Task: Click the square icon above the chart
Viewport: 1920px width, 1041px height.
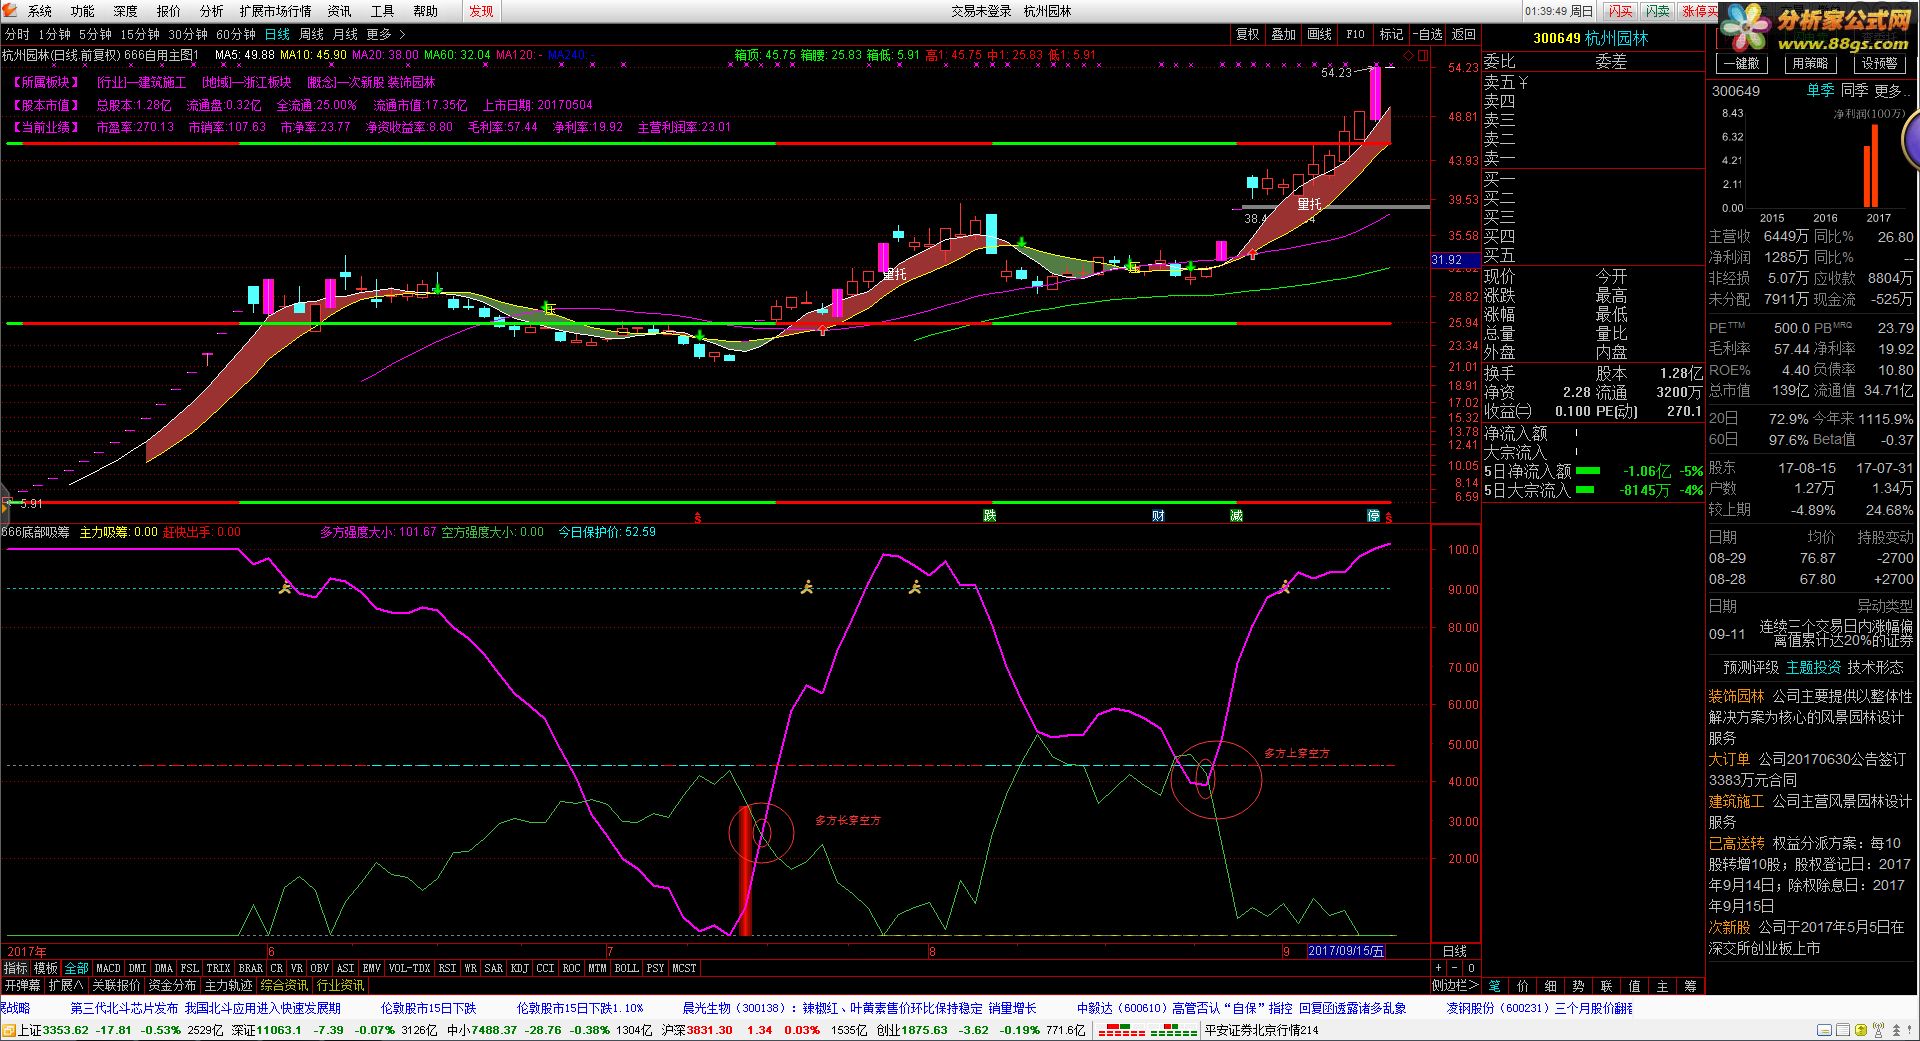Action: click(x=1421, y=55)
